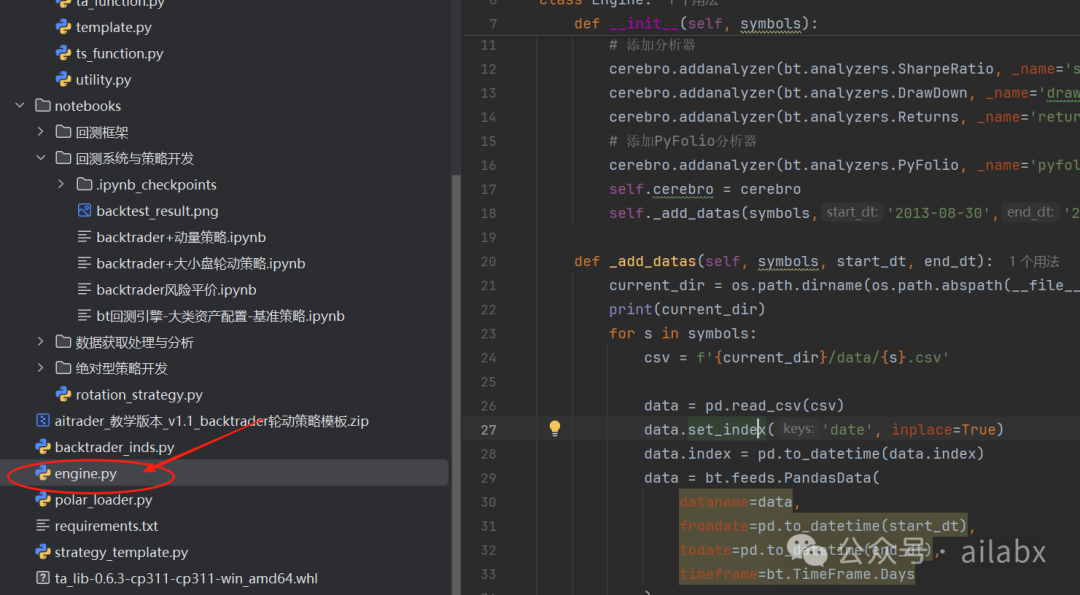1080x595 pixels.
Task: Select template.py in the project tree
Action: (114, 28)
